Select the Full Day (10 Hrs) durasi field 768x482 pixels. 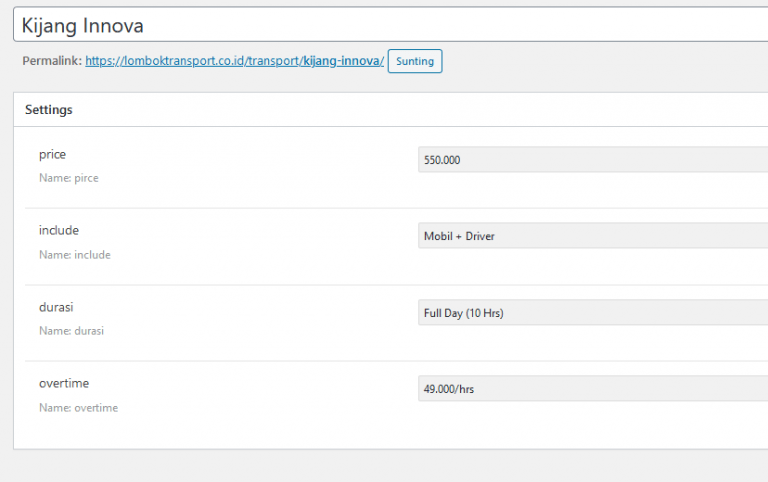[x=593, y=313]
